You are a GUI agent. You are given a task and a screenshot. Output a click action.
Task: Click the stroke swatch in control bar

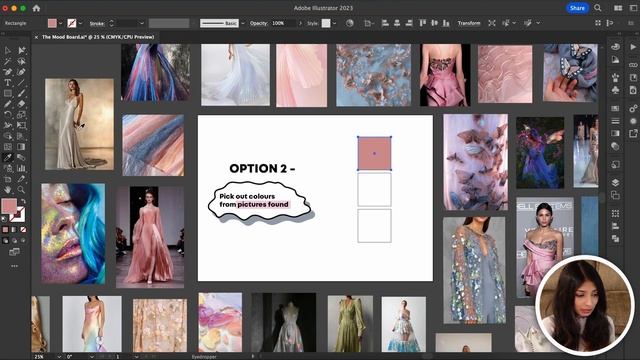[x=72, y=23]
